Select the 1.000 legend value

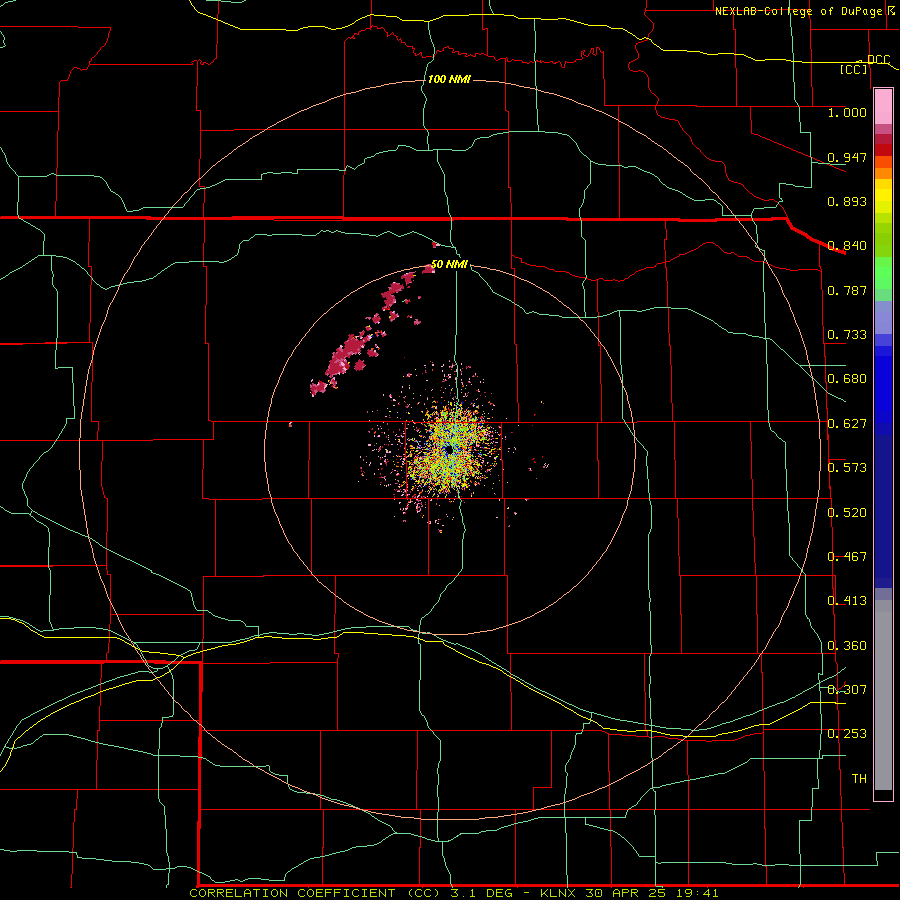[x=847, y=112]
